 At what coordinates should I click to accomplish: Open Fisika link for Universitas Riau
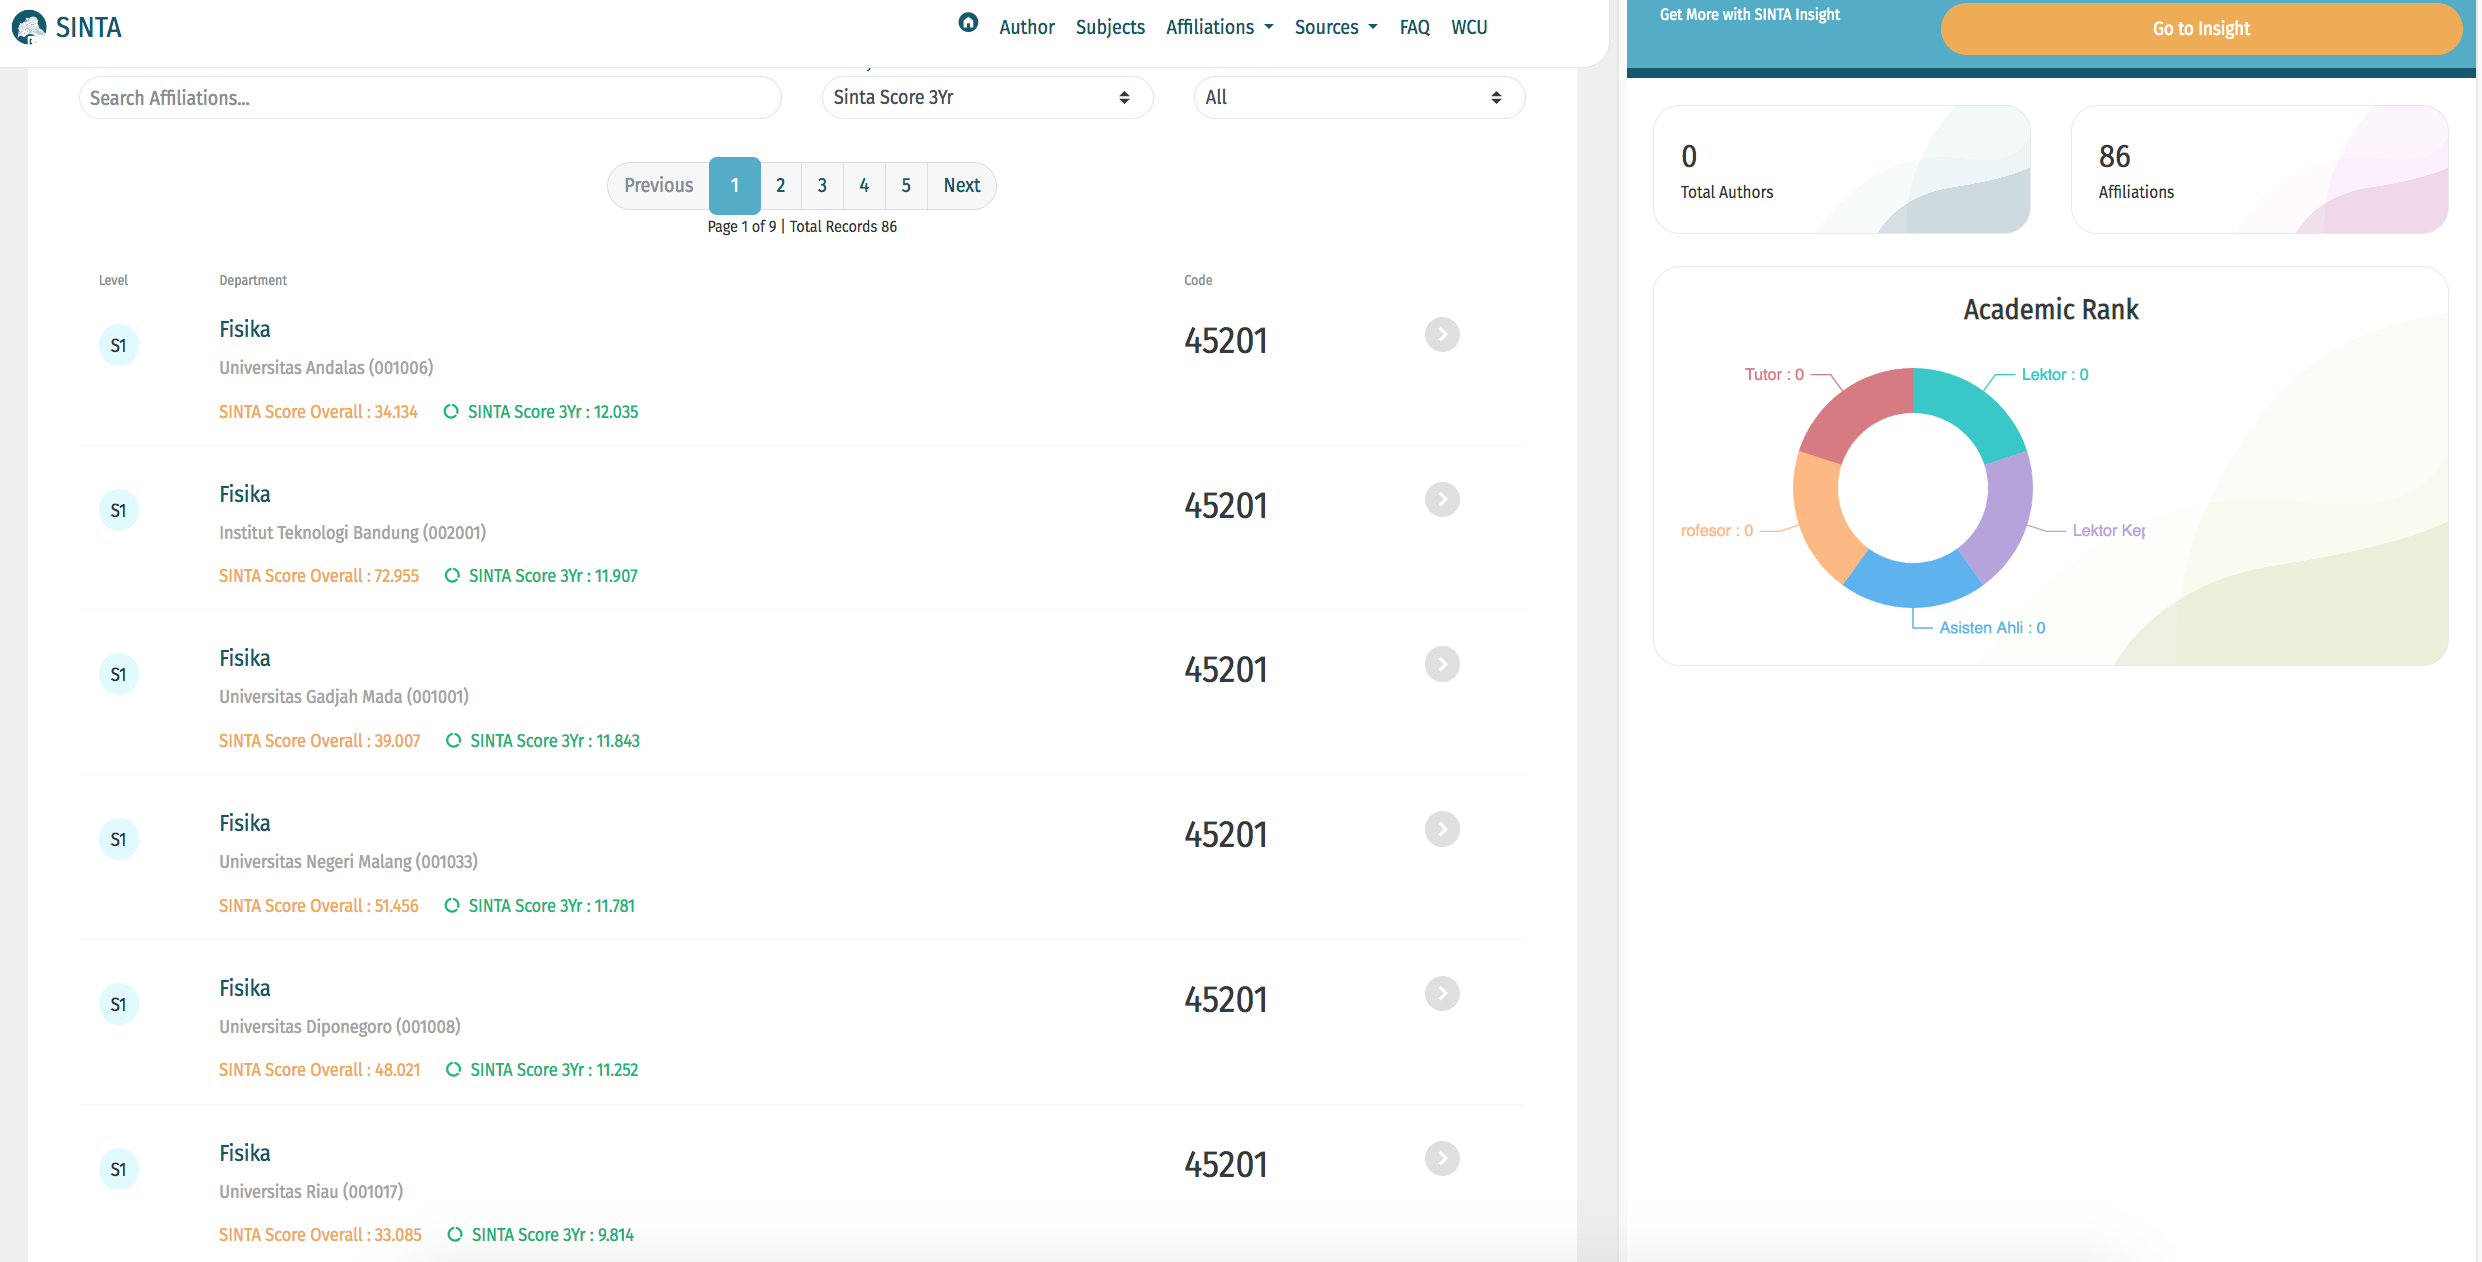(245, 1153)
